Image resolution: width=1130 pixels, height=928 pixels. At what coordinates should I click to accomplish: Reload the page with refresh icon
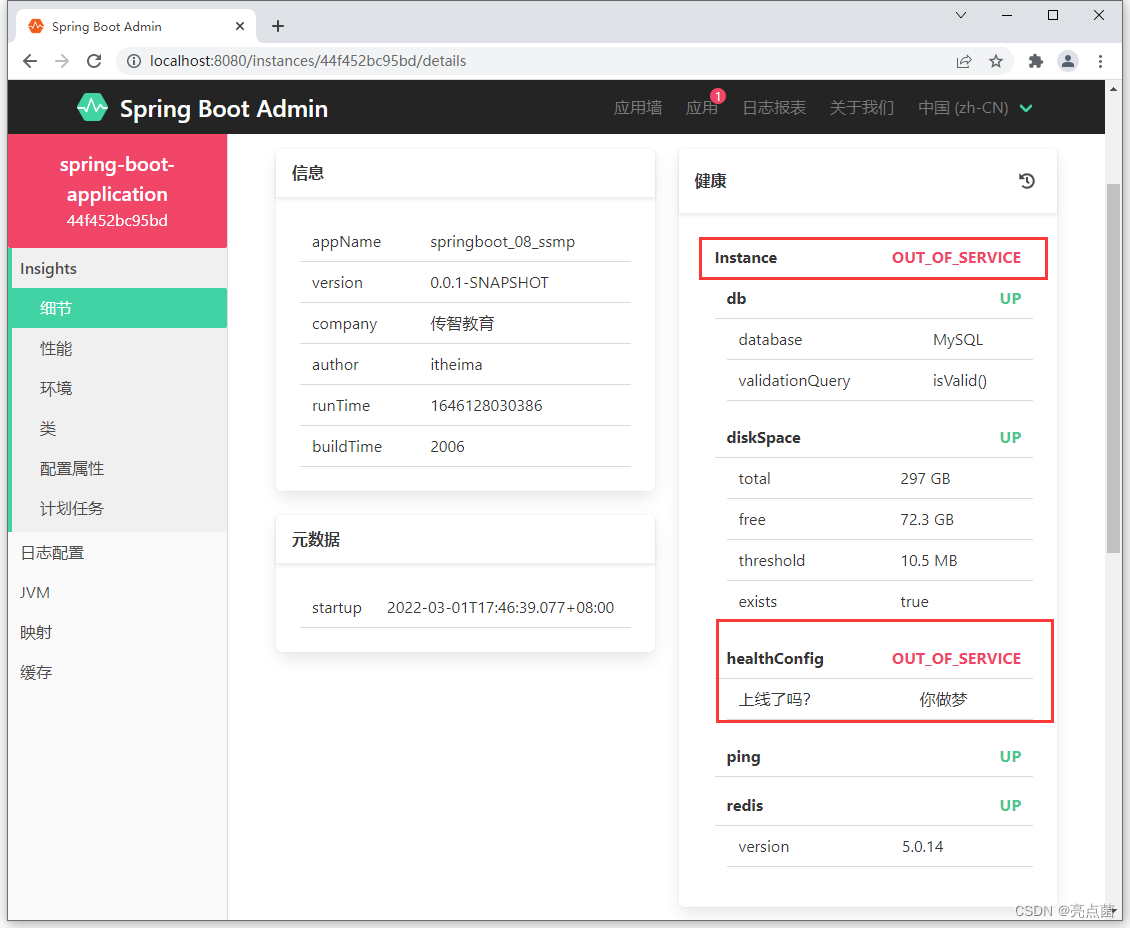[x=94, y=61]
